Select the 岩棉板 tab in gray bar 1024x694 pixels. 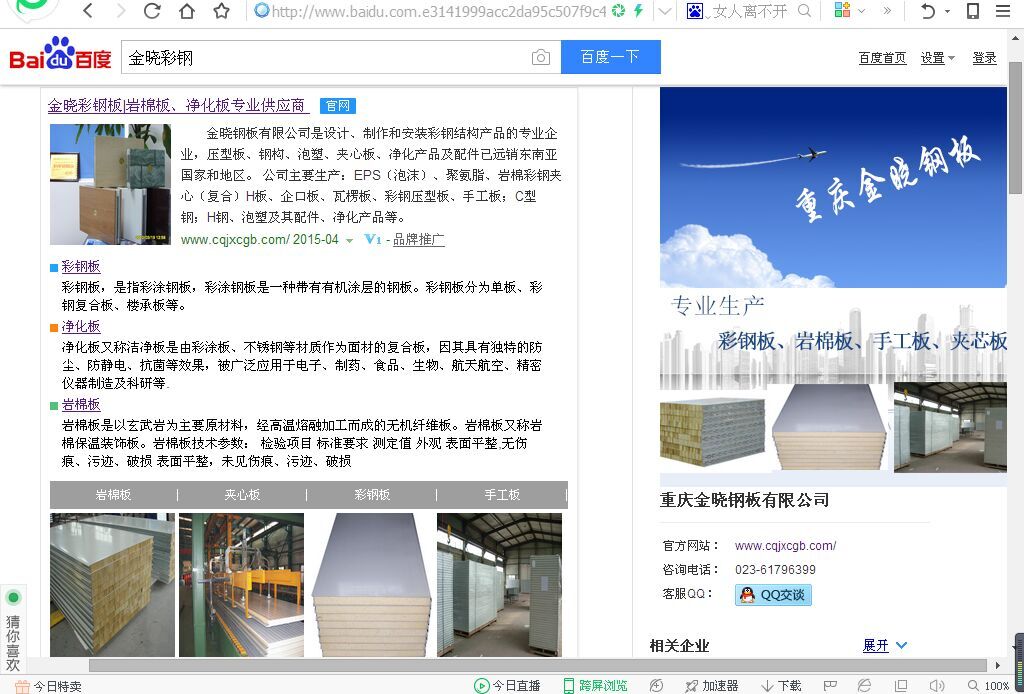(114, 495)
